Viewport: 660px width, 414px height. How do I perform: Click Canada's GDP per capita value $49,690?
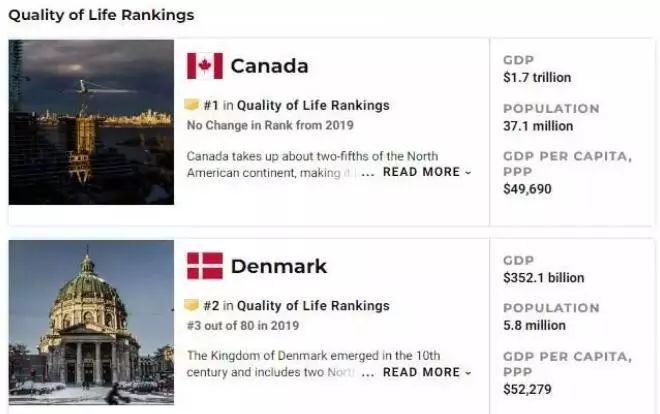(527, 188)
